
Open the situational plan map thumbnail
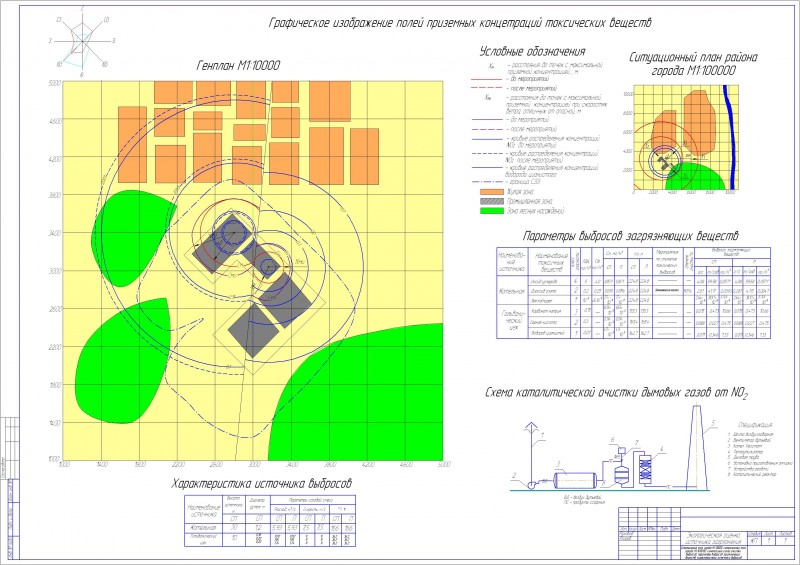tap(685, 139)
